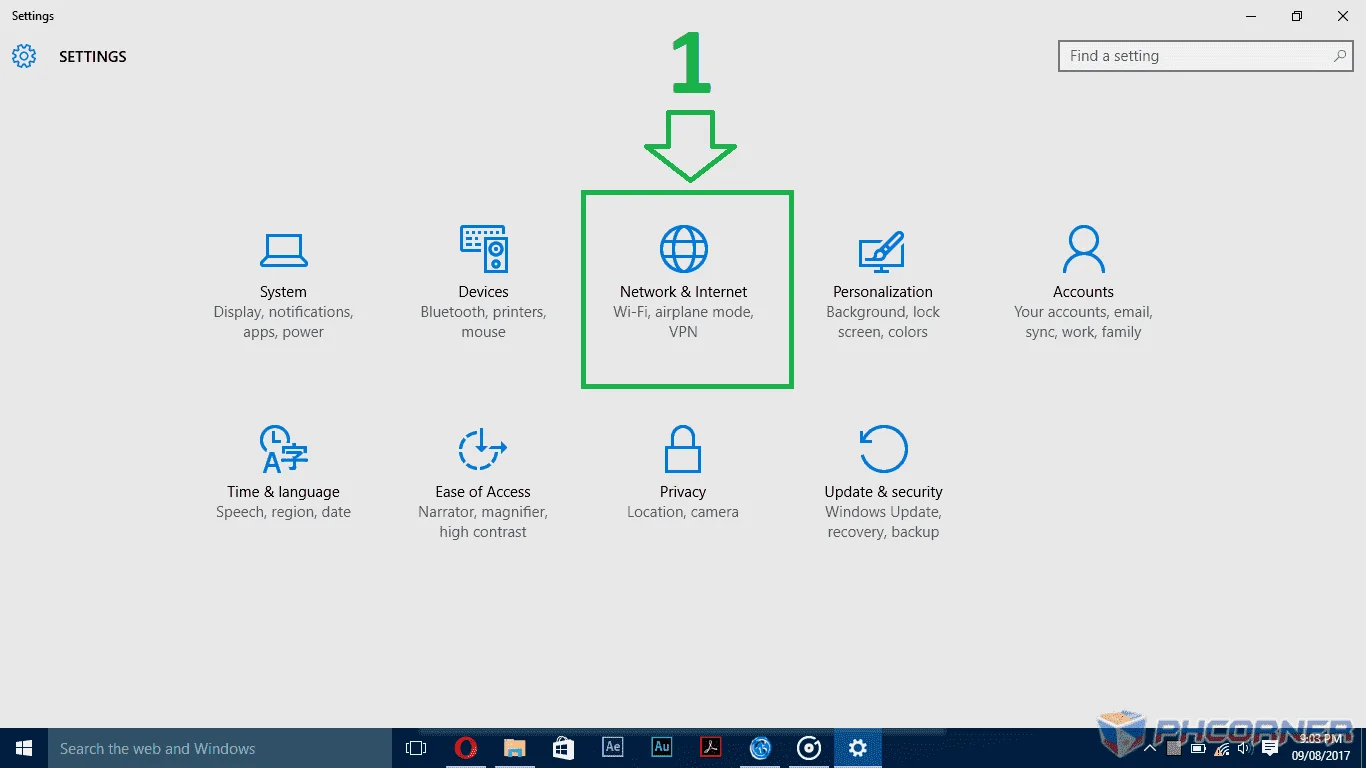The width and height of the screenshot is (1366, 768).
Task: Click the battery status tray icon
Action: 1198,748
